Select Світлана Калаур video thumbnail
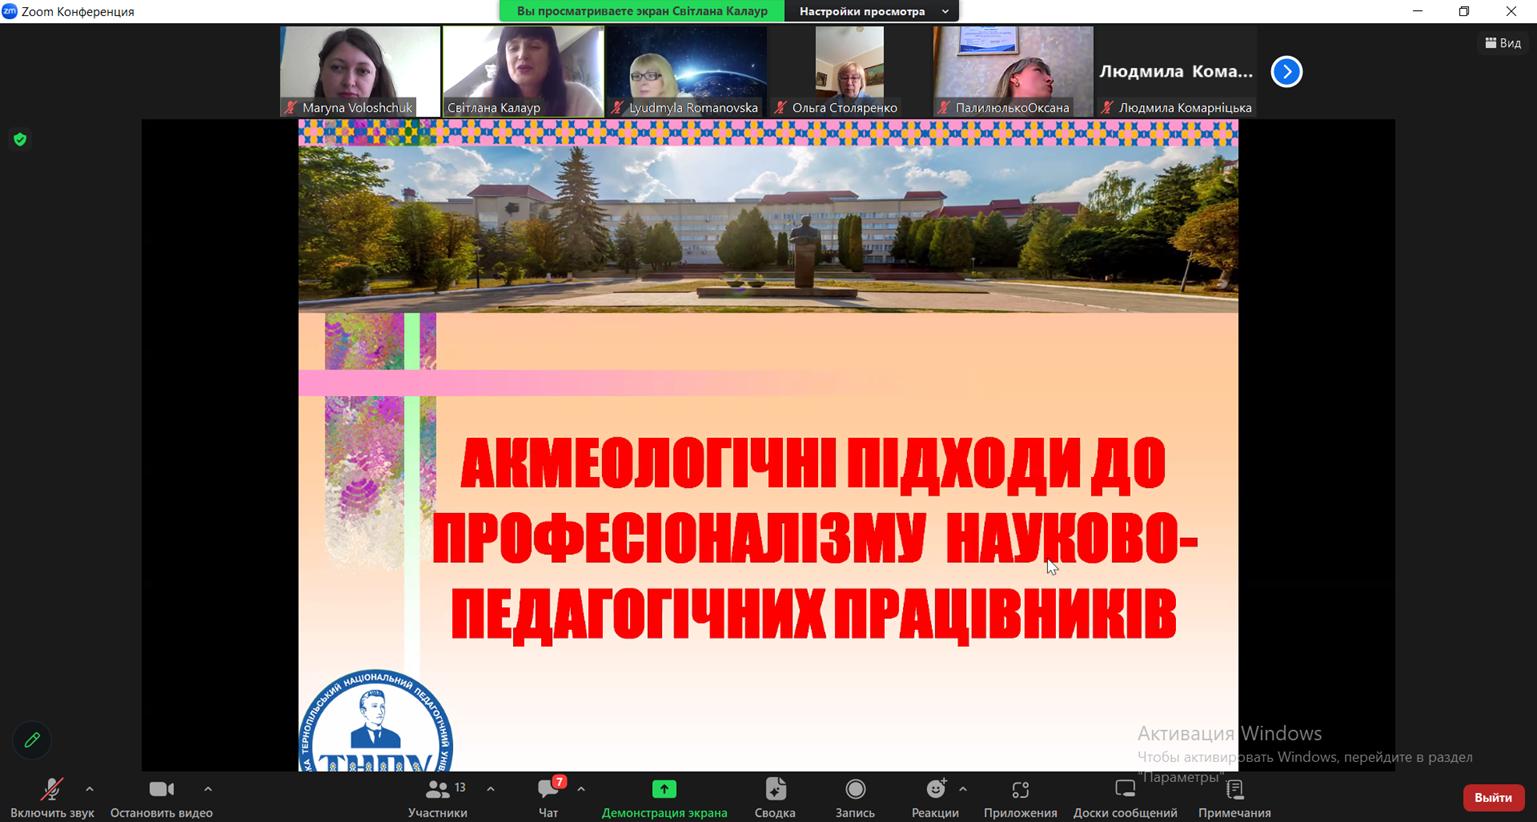 coord(523,71)
